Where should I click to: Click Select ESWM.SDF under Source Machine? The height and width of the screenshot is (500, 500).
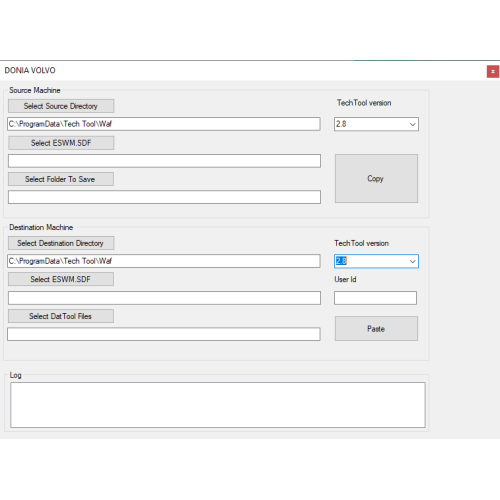[x=61, y=143]
